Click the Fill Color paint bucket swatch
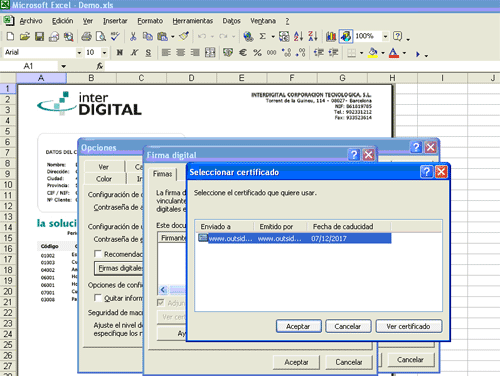 click(x=373, y=53)
